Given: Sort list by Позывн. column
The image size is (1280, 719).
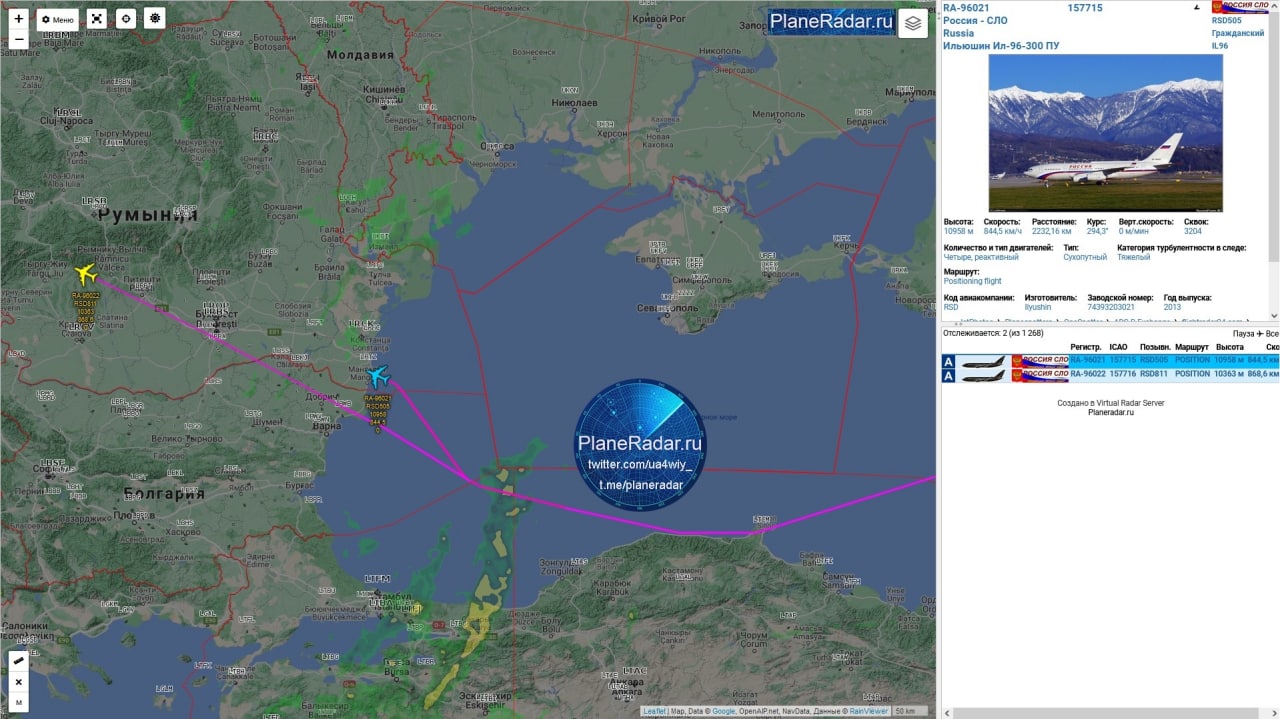Looking at the screenshot, I should point(1155,347).
